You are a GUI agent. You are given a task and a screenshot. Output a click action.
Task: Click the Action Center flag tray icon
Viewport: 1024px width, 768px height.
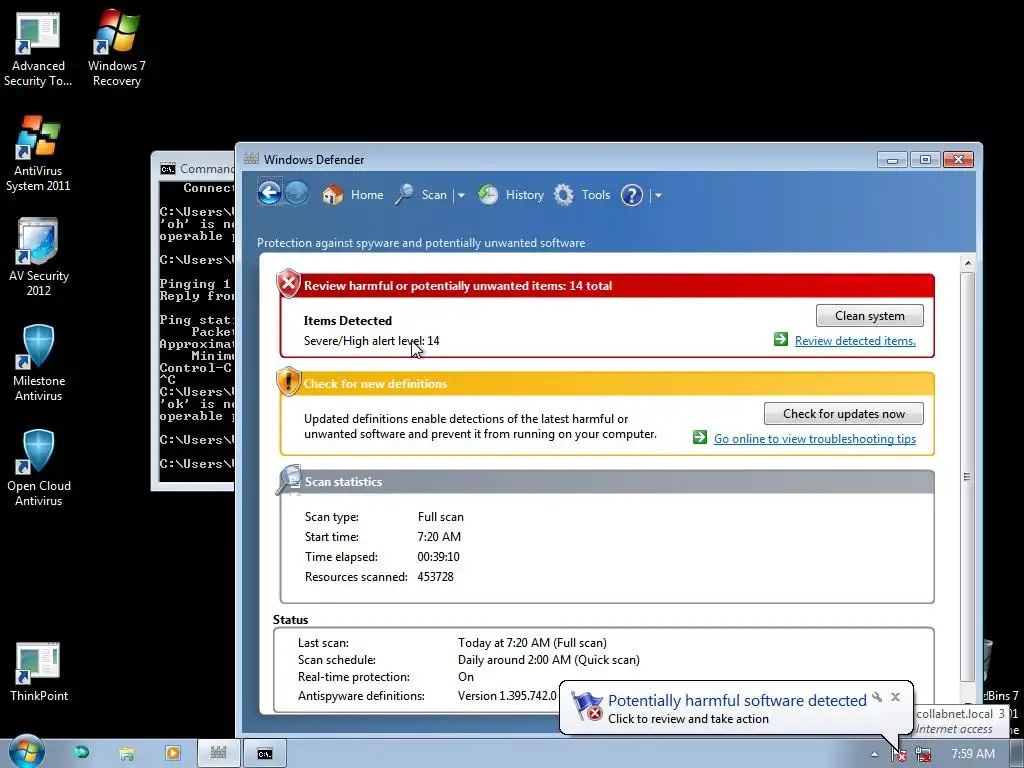tap(899, 754)
